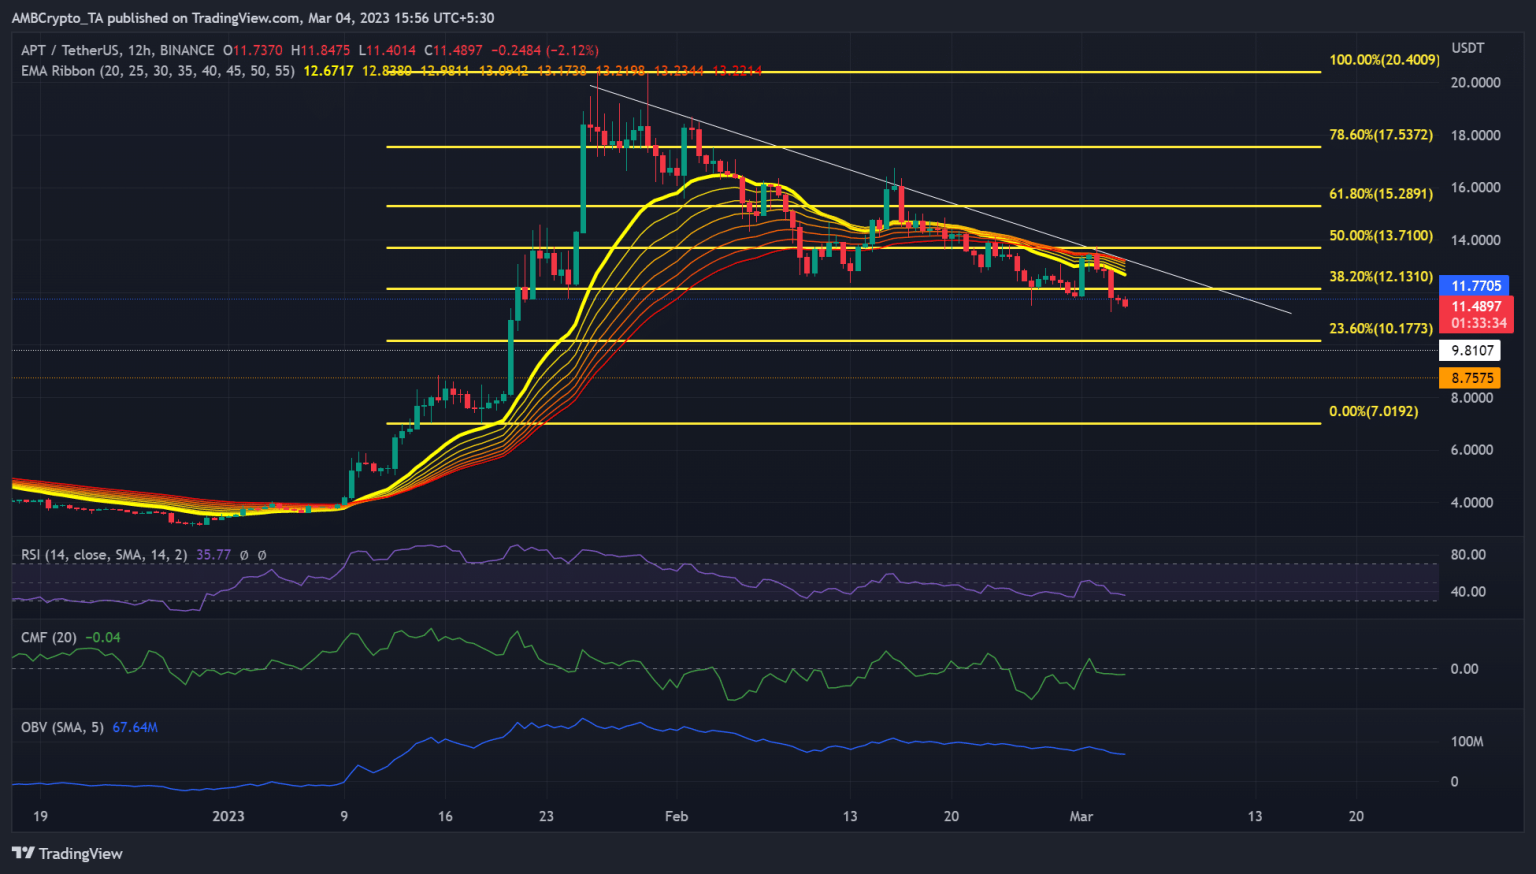The image size is (1536, 874).
Task: Click the USDT currency label on price axis
Action: 1467,48
